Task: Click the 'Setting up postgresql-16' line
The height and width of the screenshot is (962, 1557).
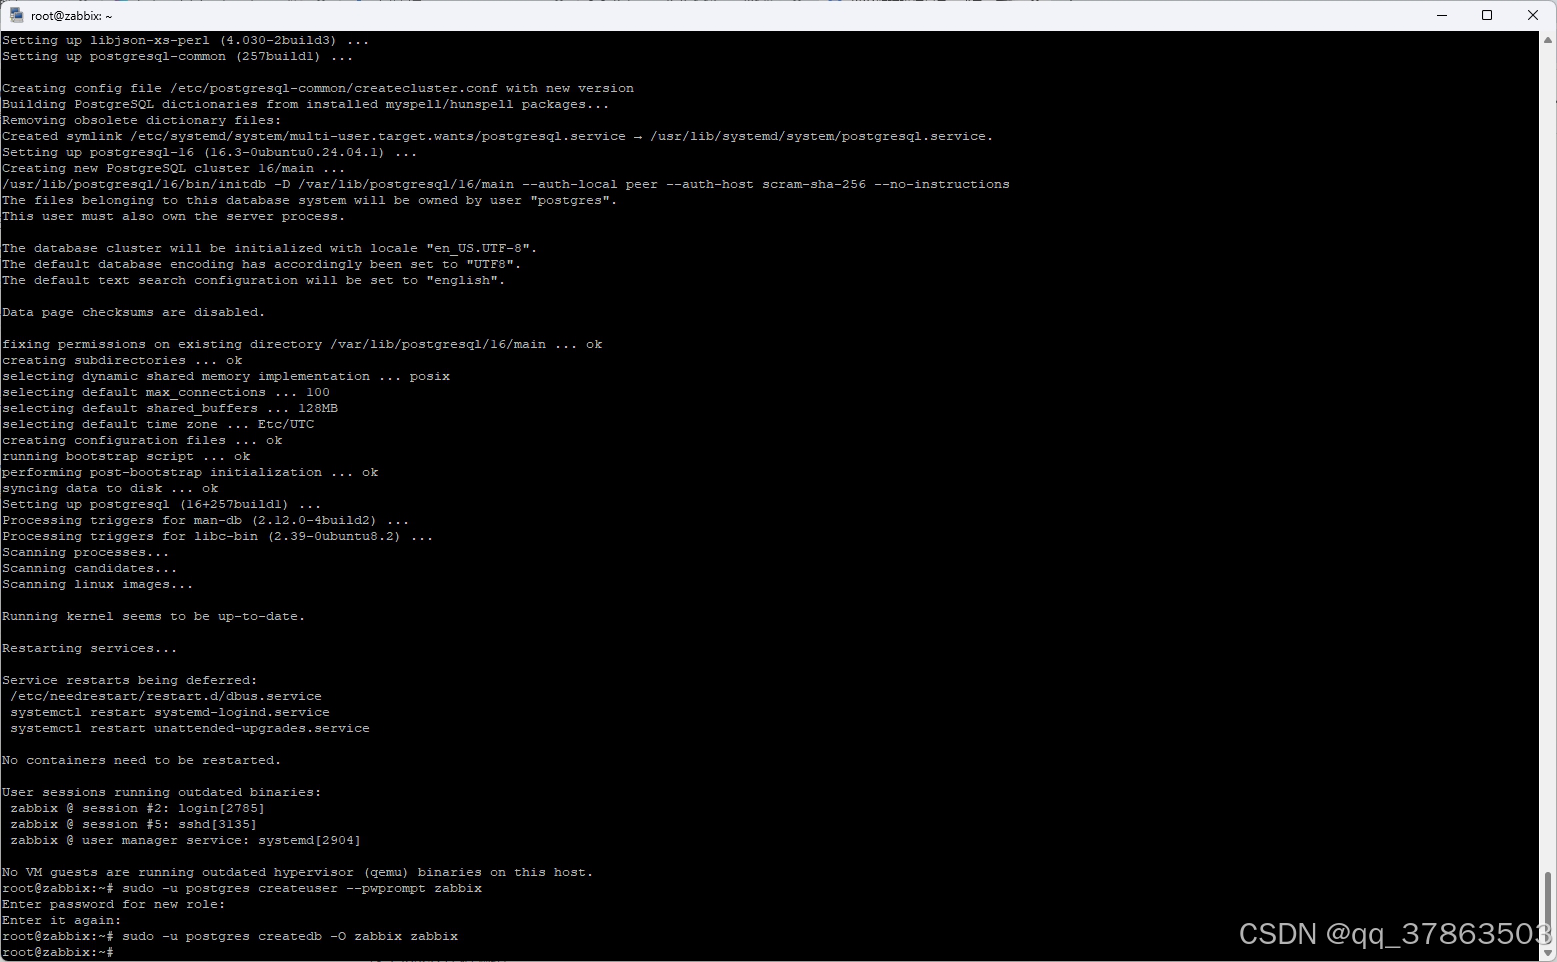Action: coord(210,152)
